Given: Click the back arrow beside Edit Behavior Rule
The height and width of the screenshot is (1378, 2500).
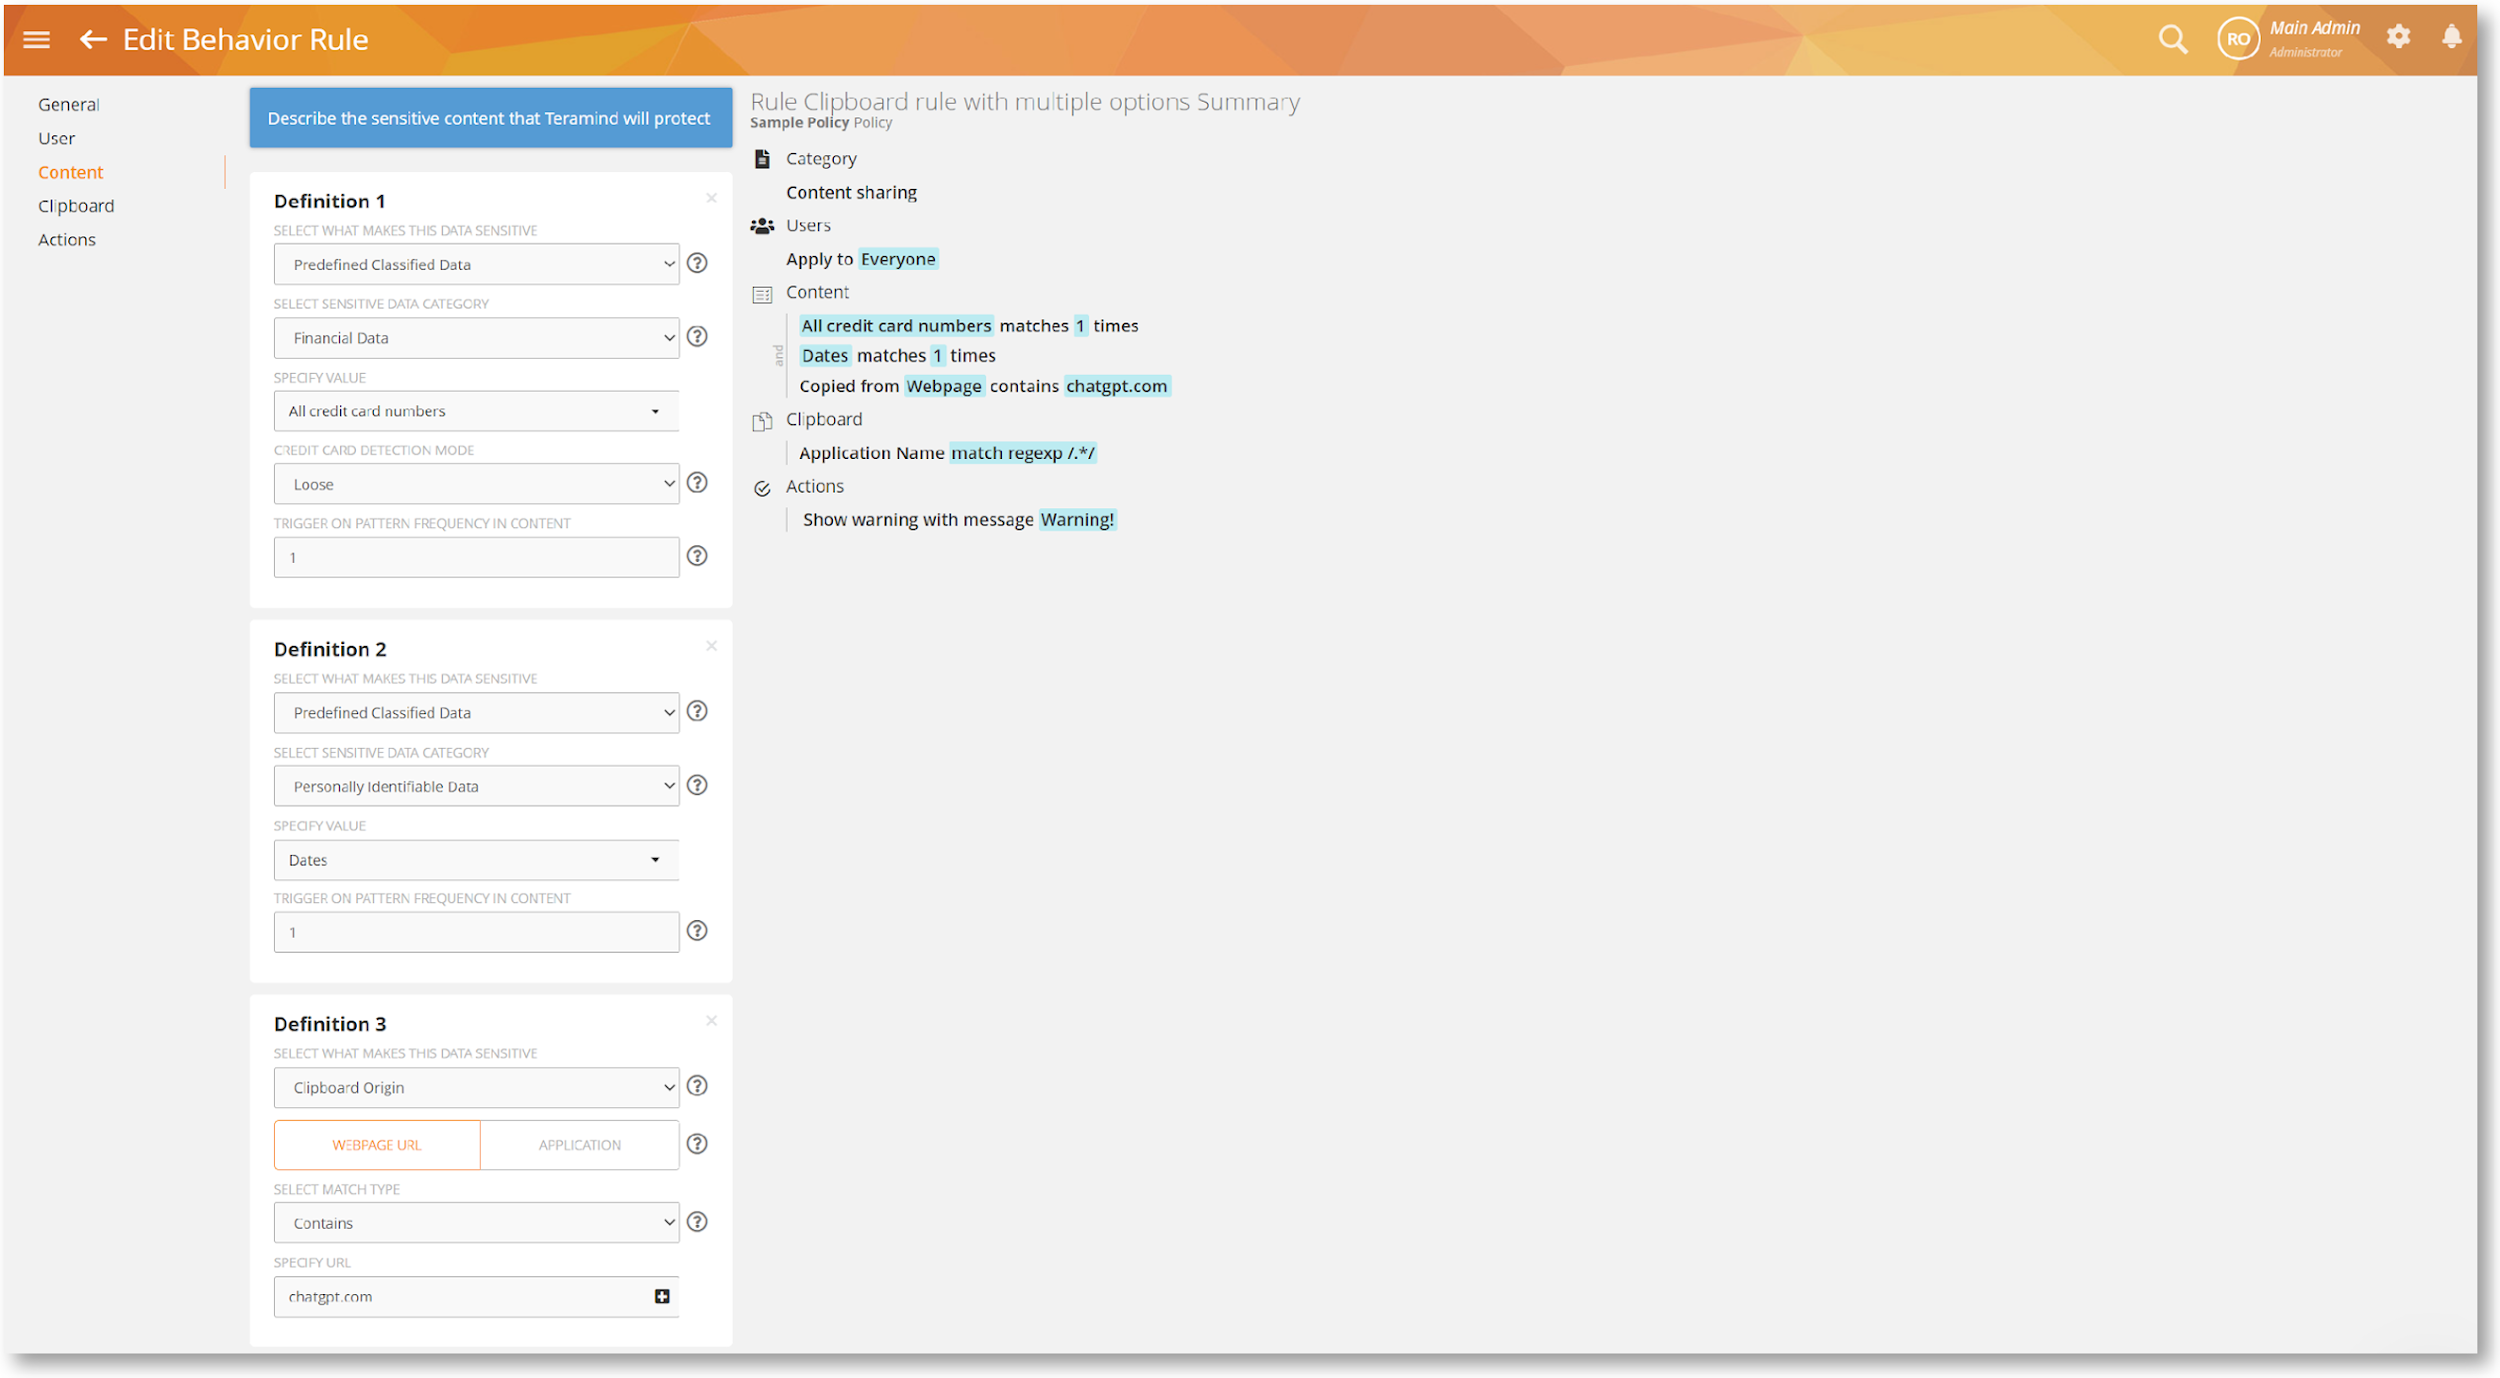Looking at the screenshot, I should (x=93, y=39).
